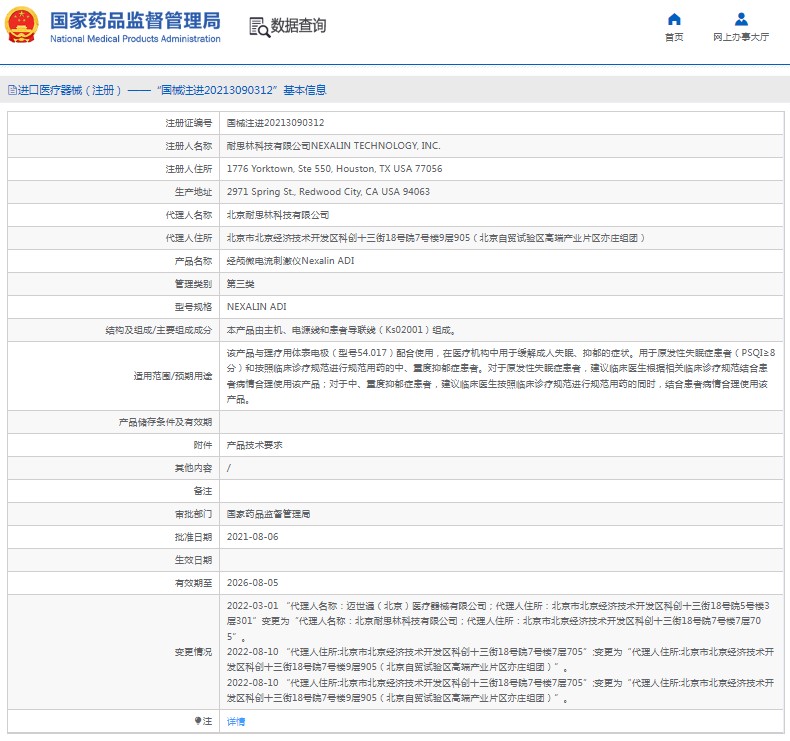
Task: Select model specification NEXALIN ADI
Action: pyautogui.click(x=256, y=306)
